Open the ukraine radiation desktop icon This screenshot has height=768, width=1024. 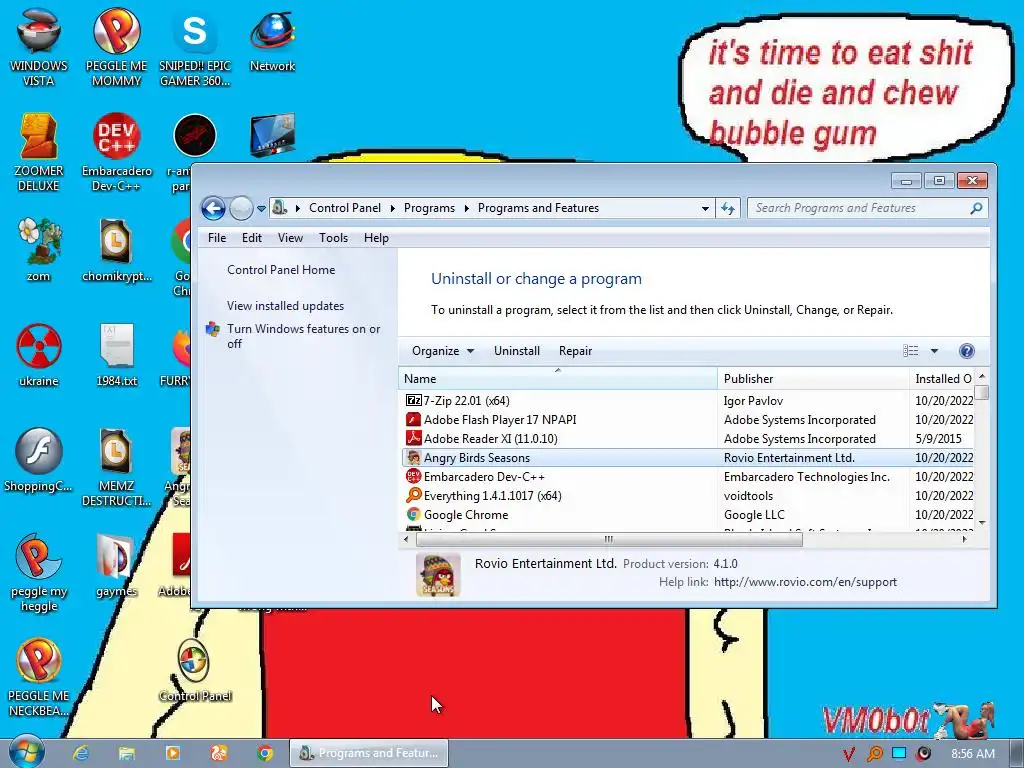click(39, 355)
